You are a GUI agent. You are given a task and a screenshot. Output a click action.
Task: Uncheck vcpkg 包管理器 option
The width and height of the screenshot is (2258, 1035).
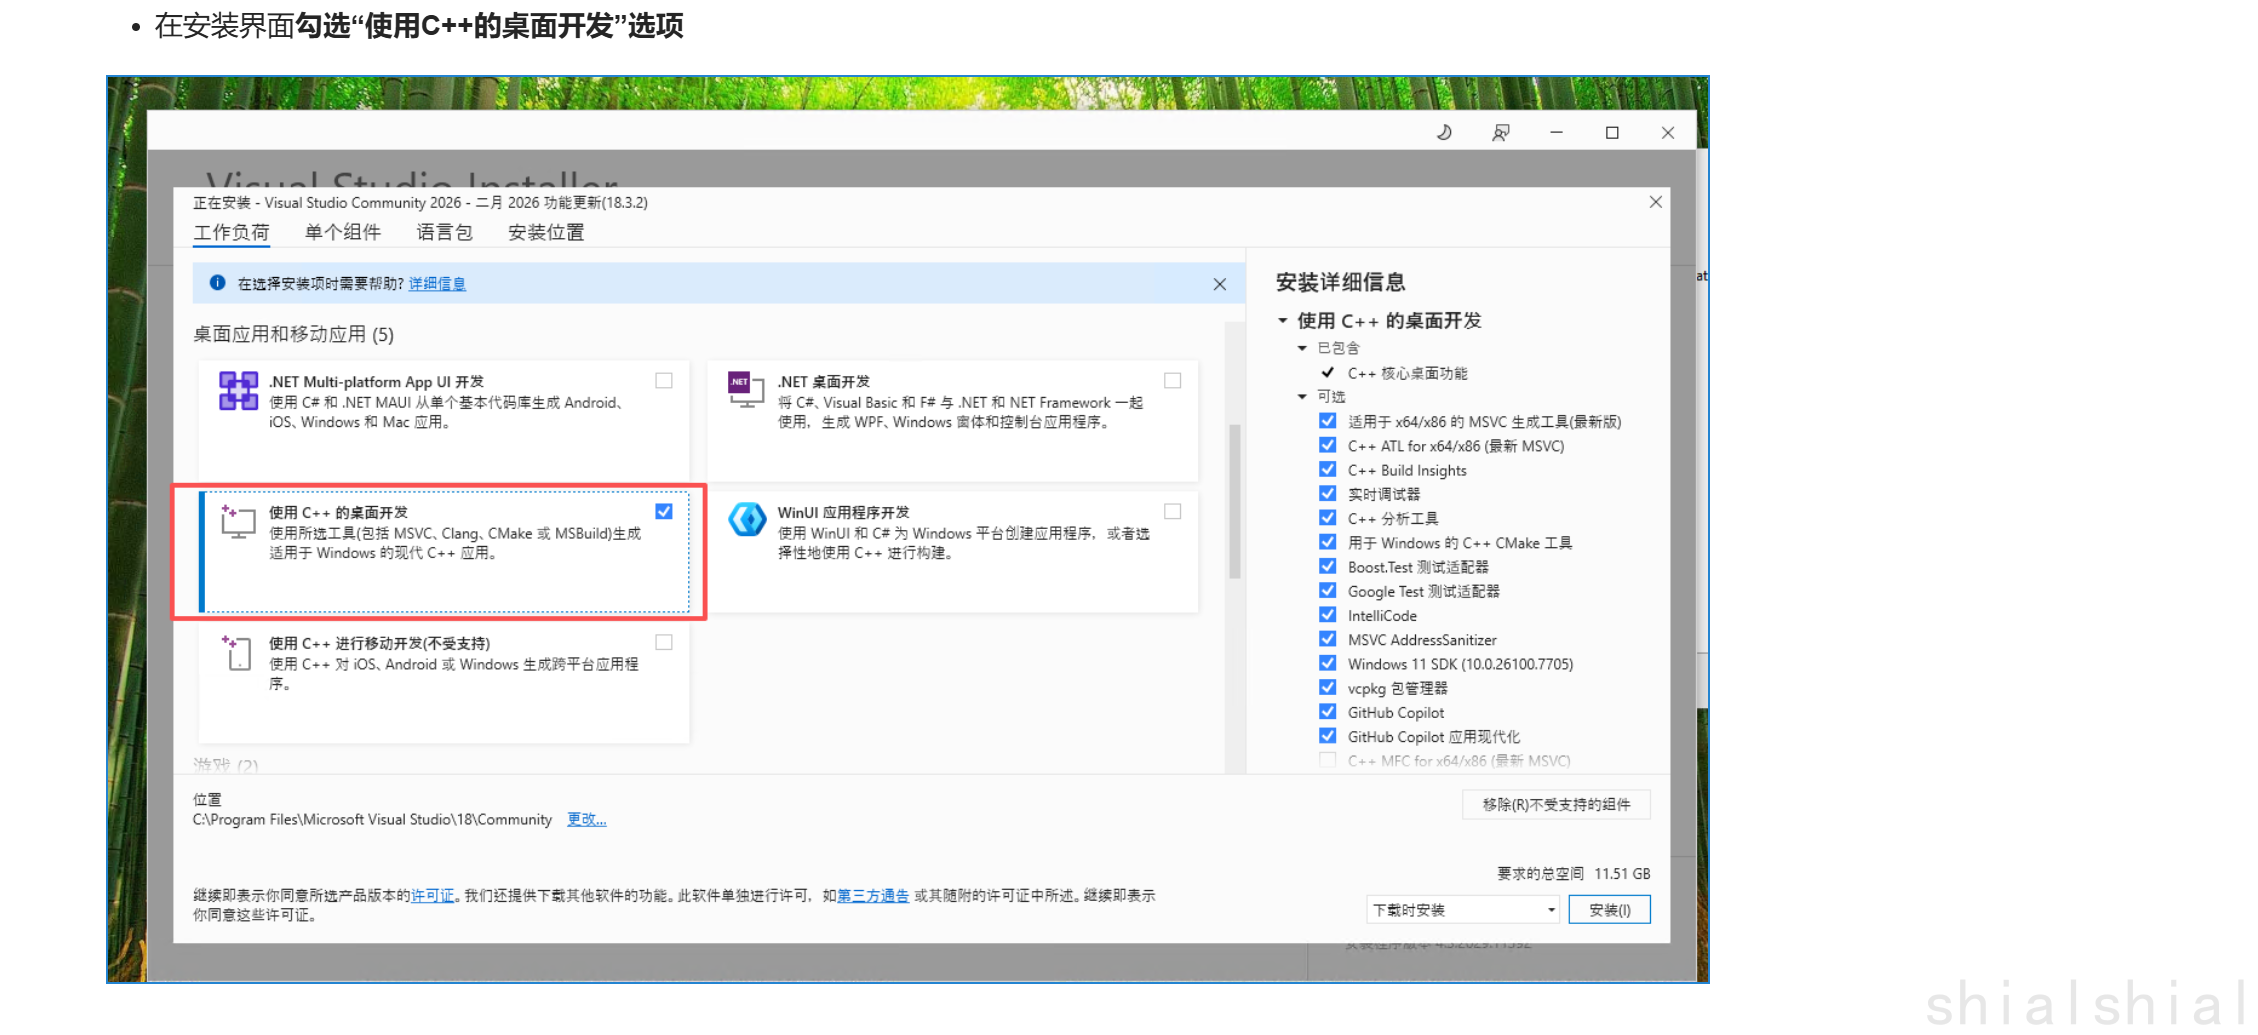[1327, 687]
